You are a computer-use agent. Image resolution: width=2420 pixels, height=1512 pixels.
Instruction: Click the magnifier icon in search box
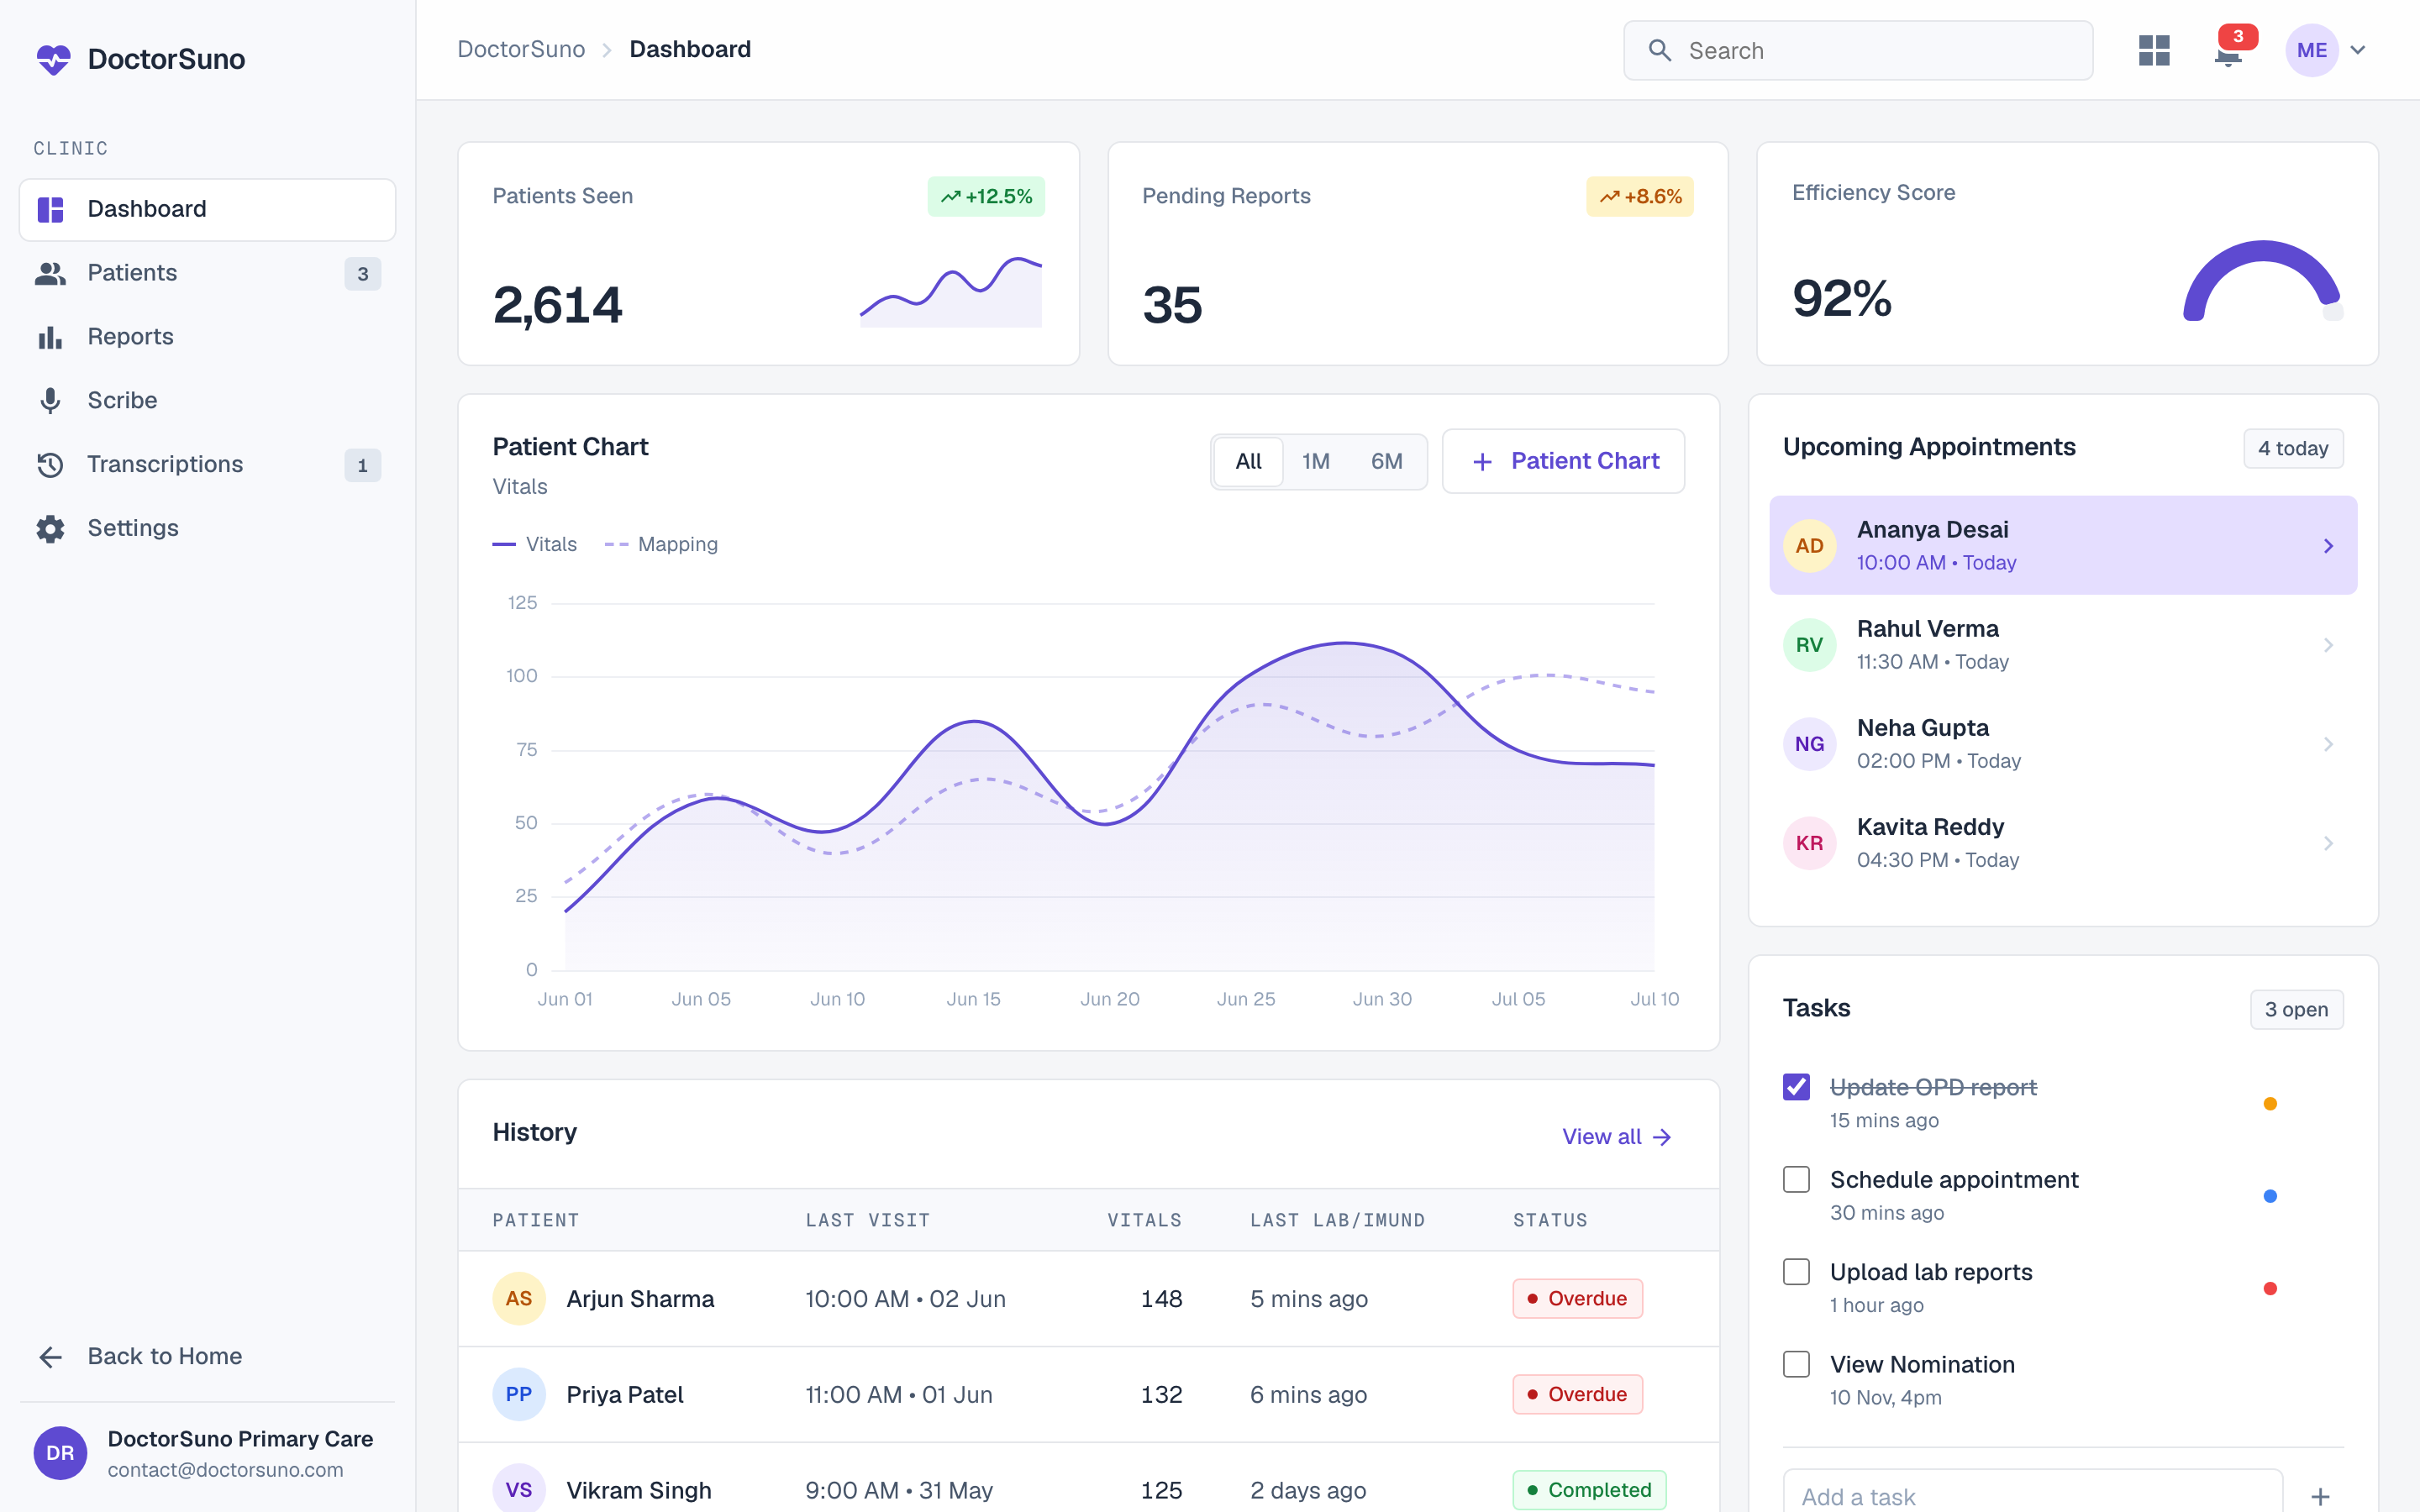1659,50
